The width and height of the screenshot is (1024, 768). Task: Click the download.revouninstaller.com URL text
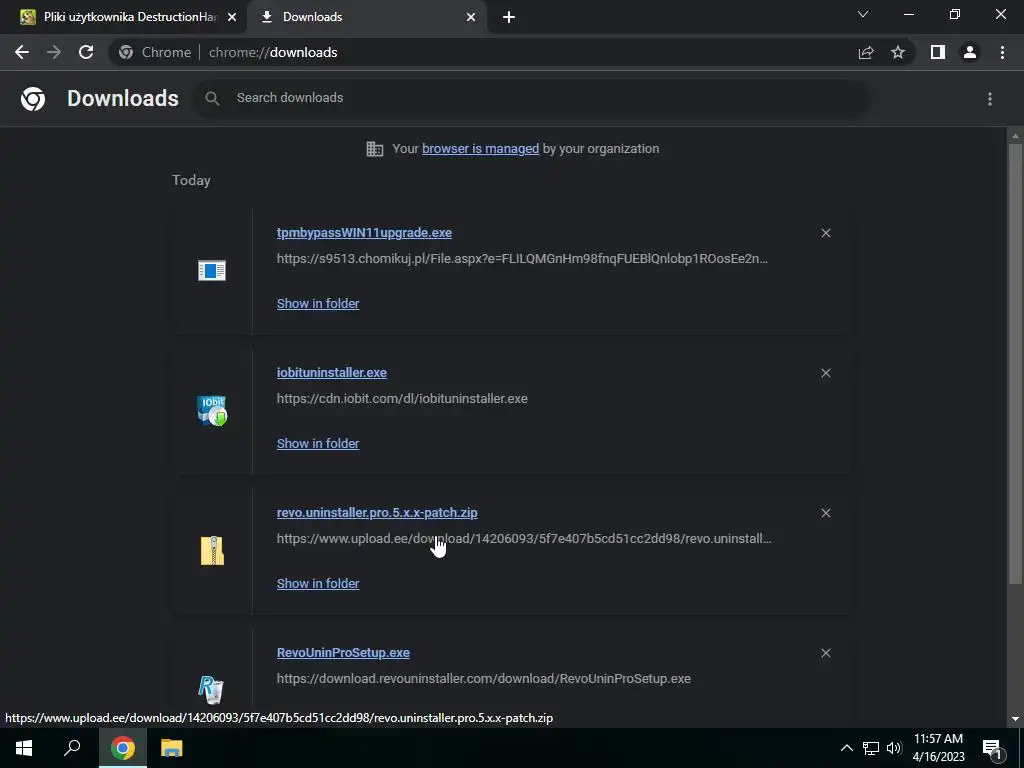coord(484,679)
